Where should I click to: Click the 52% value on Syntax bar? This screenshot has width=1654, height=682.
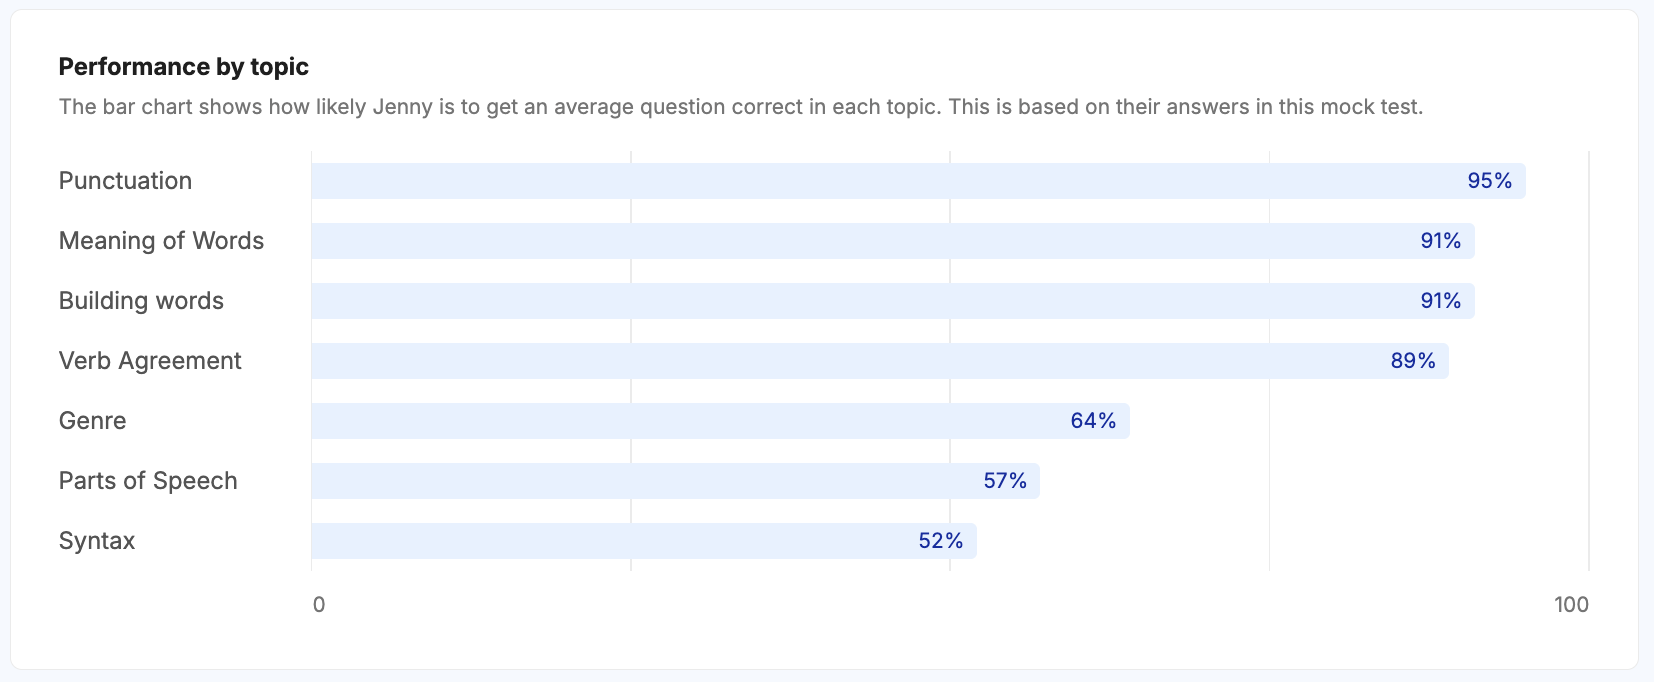click(940, 541)
